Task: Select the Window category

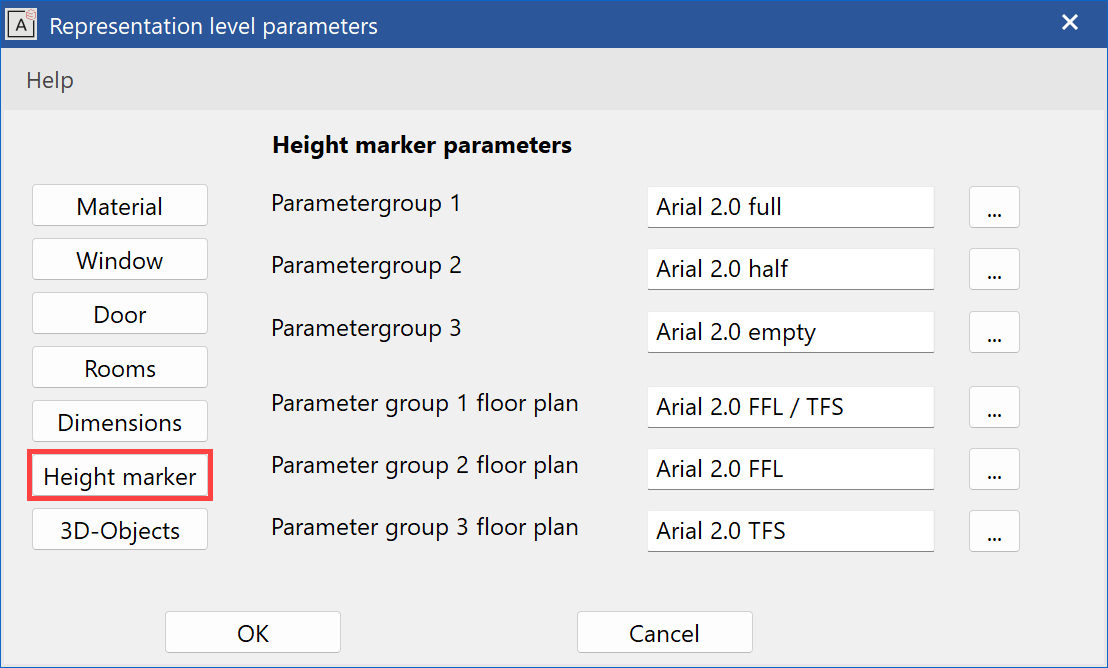Action: pos(119,259)
